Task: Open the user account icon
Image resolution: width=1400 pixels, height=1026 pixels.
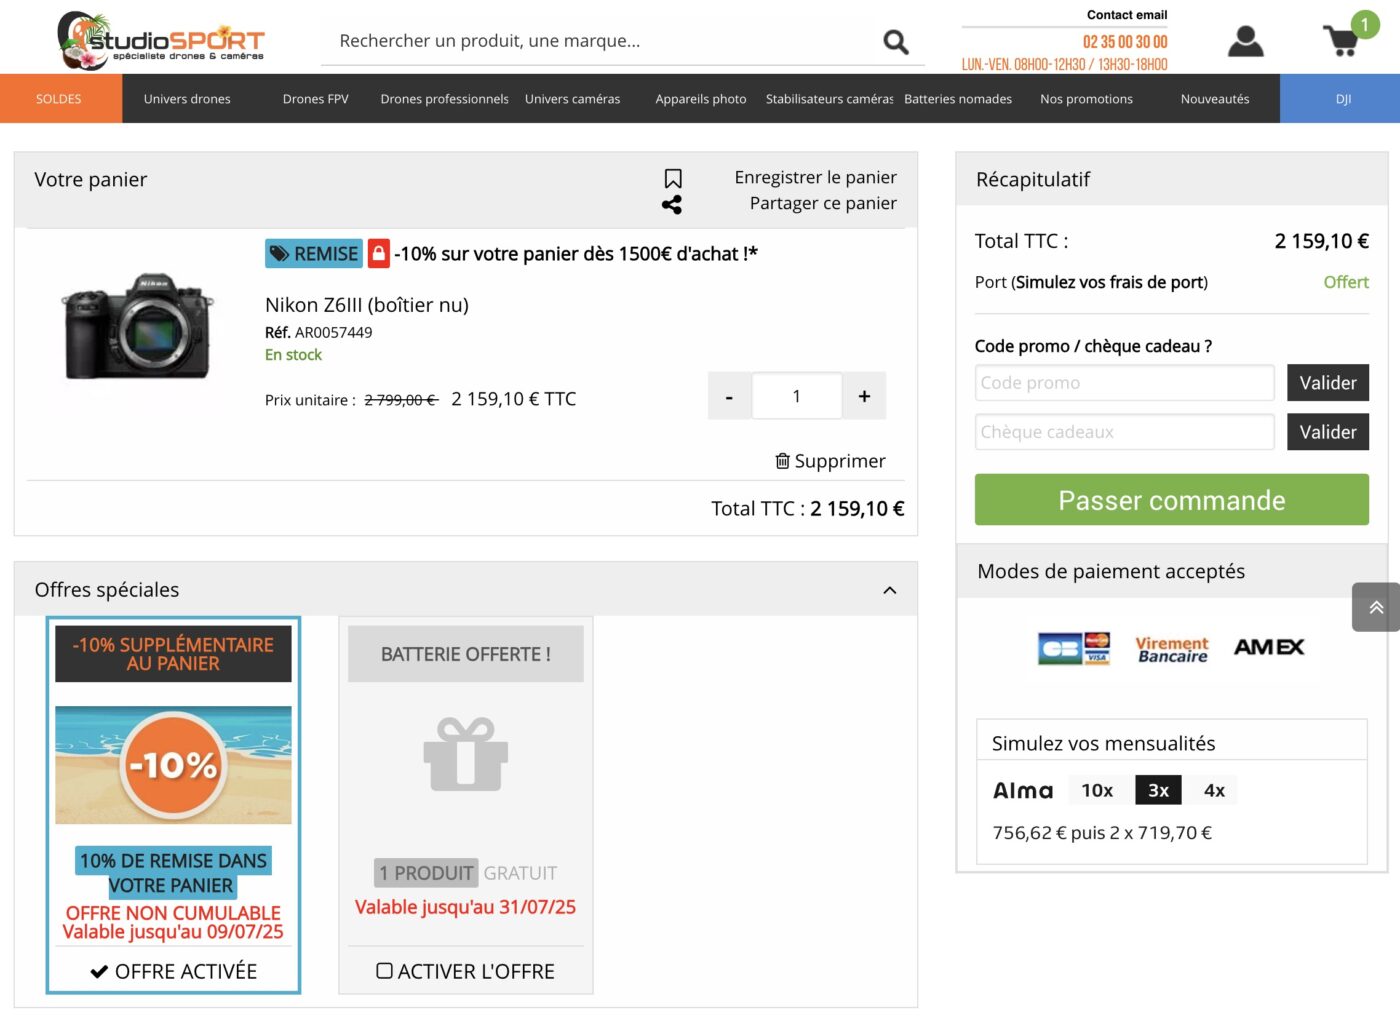Action: tap(1245, 41)
